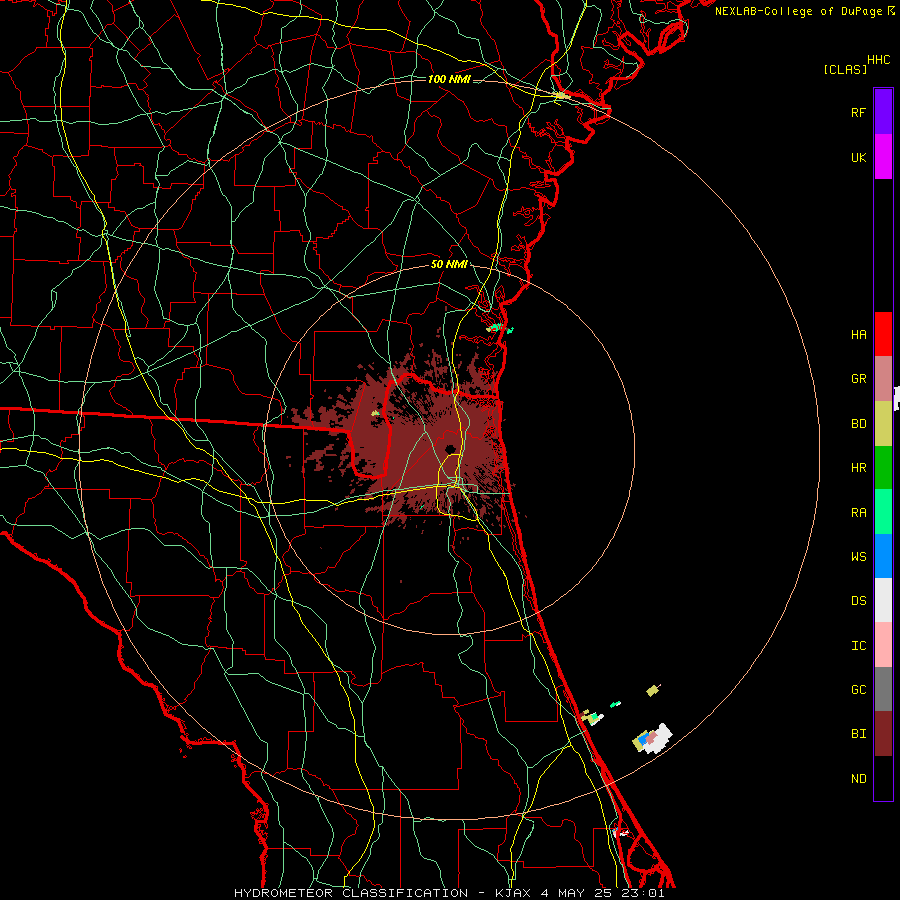Click the DS legend label
The image size is (900, 900).
click(858, 601)
